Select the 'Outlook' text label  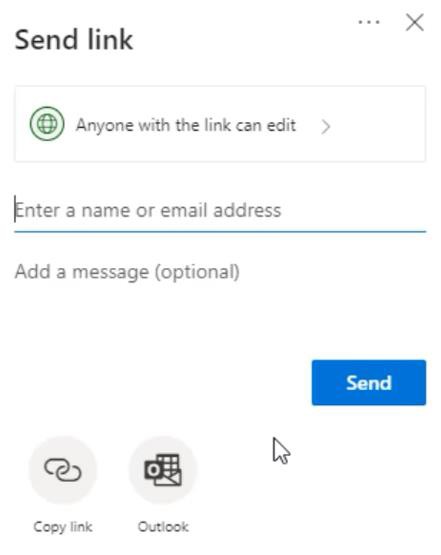163,527
